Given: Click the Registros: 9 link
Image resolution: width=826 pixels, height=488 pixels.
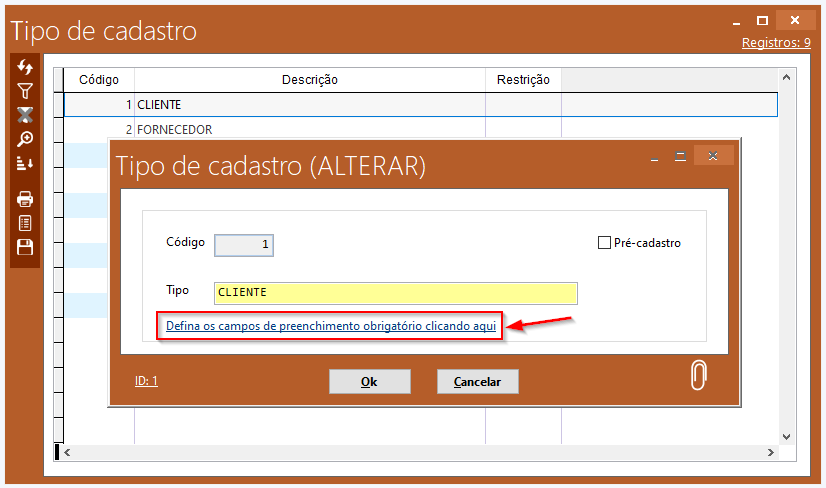Looking at the screenshot, I should [775, 43].
